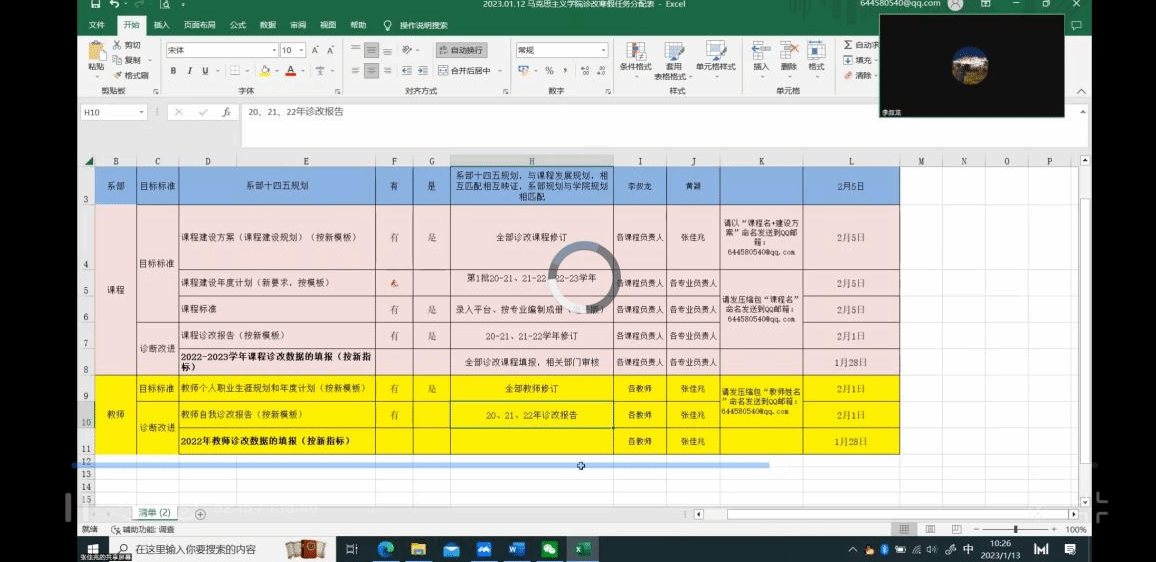The width and height of the screenshot is (1156, 562).
Task: Click the Format cells (格式) icon
Action: [816, 51]
